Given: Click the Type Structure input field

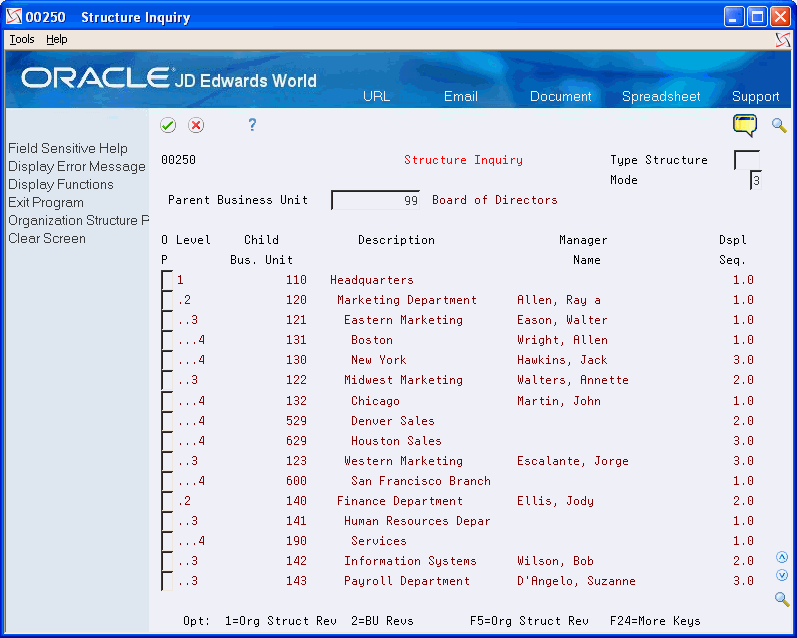Looking at the screenshot, I should (747, 160).
